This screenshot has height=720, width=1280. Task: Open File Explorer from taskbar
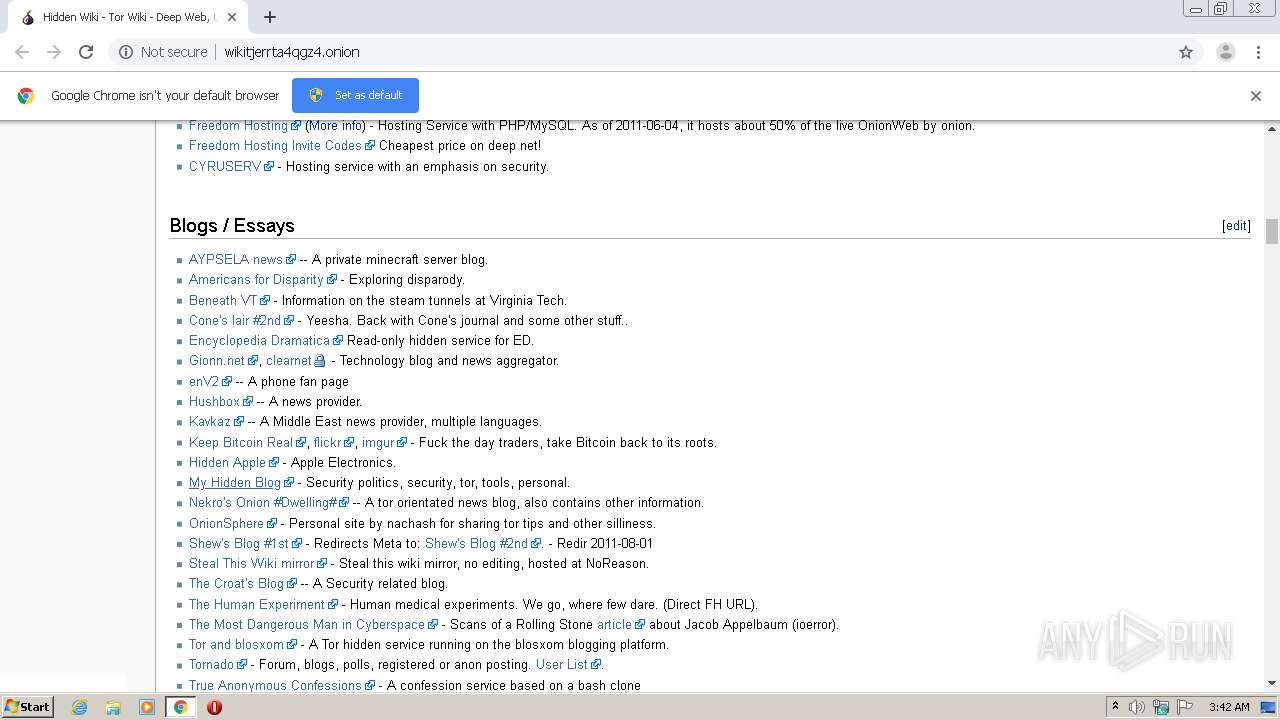(x=113, y=707)
